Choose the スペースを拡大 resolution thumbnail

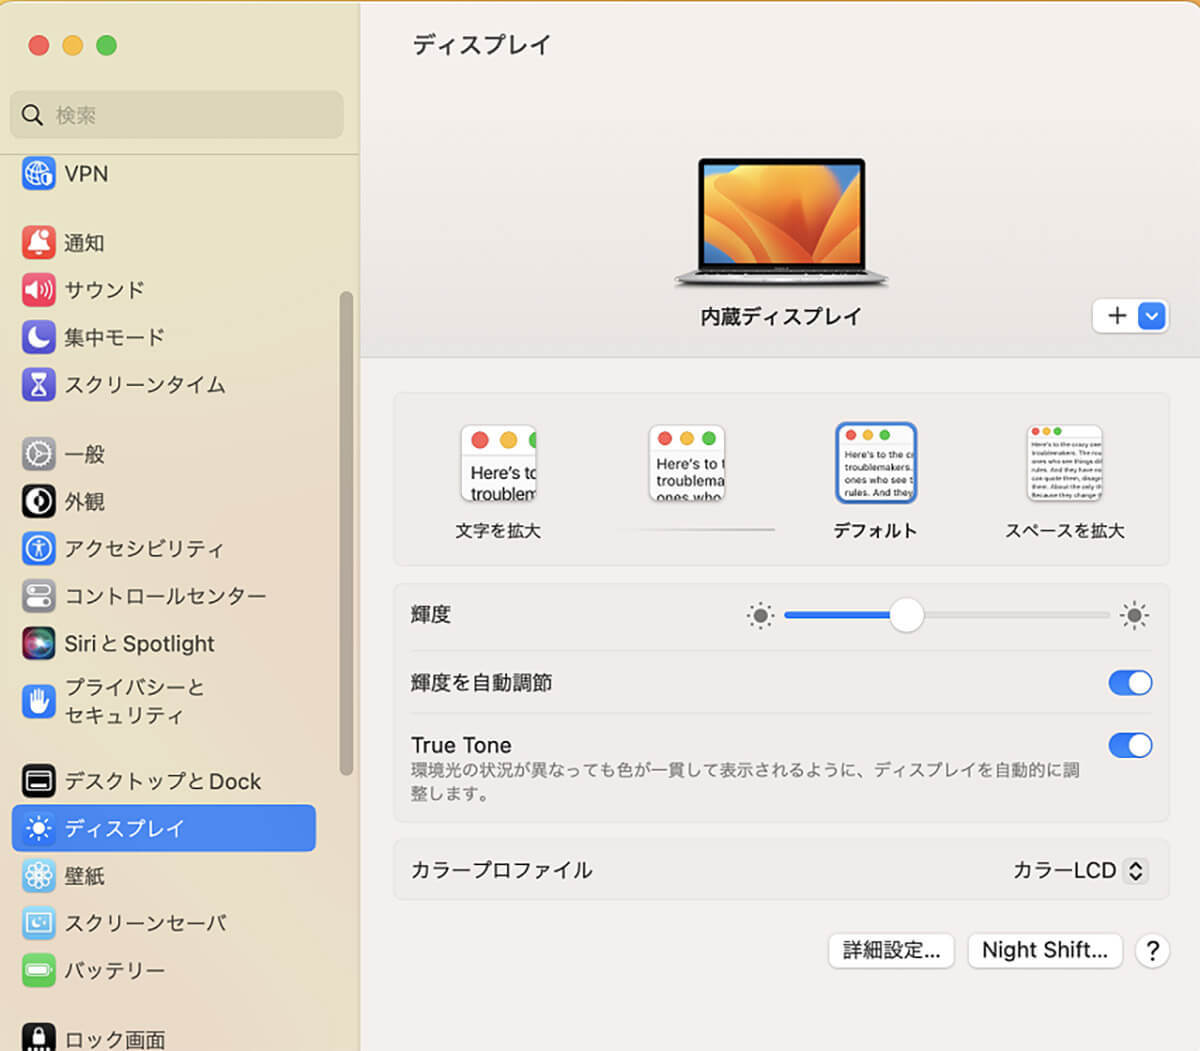(x=1064, y=464)
